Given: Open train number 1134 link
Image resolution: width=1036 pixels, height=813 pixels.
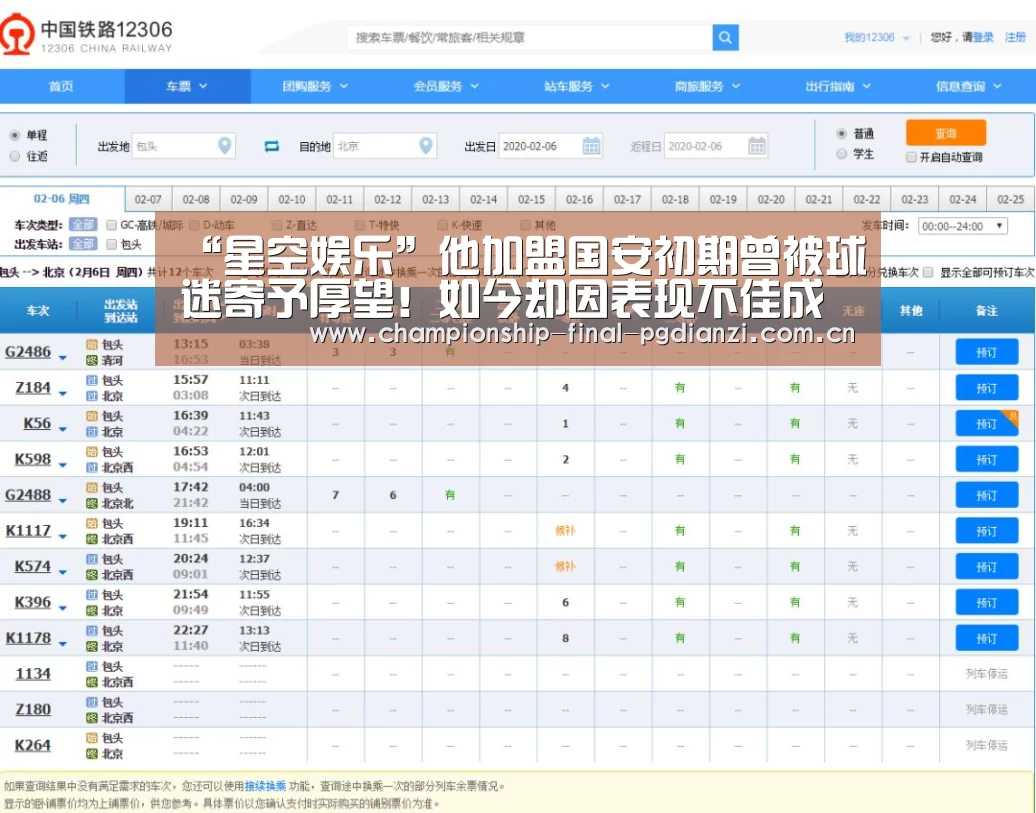Looking at the screenshot, I should coord(33,674).
